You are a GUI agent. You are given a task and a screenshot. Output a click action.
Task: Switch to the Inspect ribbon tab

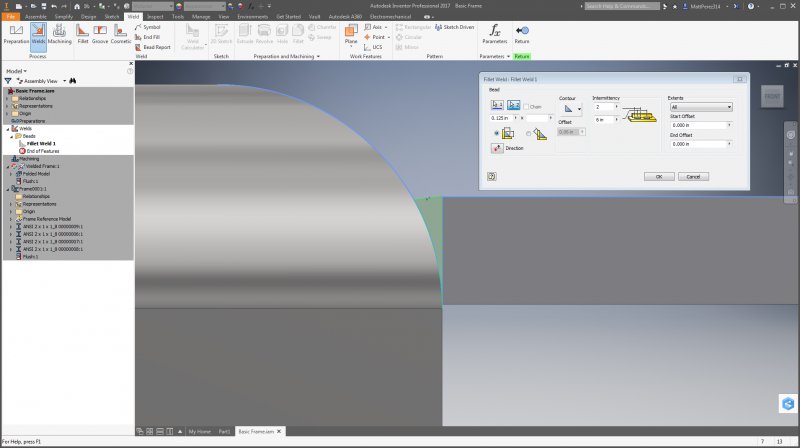coord(155,17)
